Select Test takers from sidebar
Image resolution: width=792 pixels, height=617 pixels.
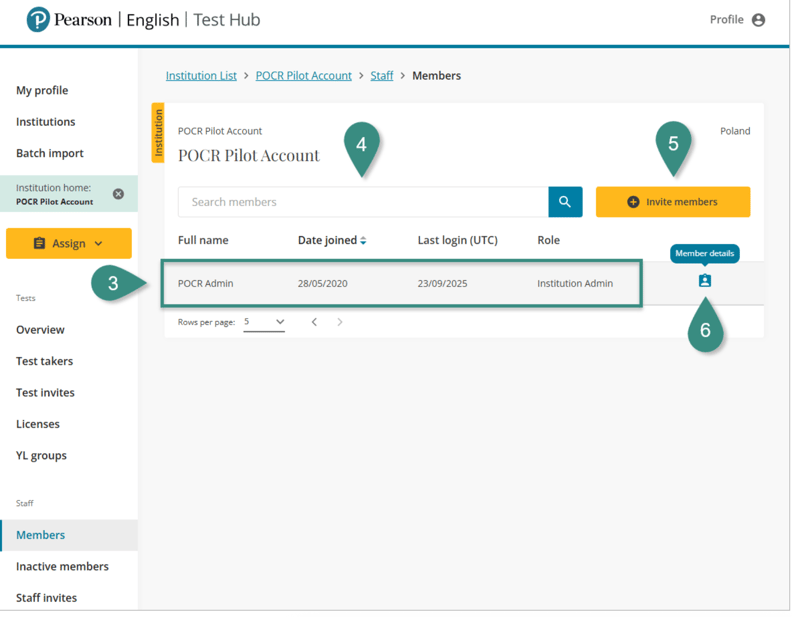(x=44, y=361)
